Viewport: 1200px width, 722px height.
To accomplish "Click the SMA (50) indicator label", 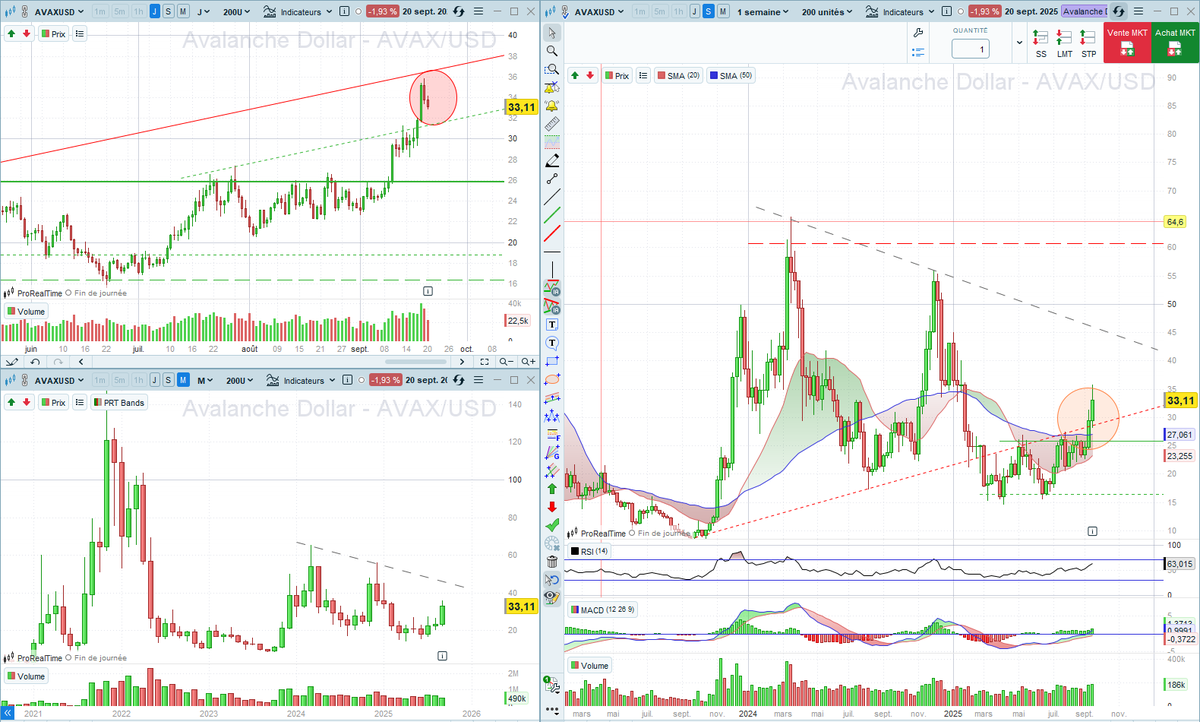I will pyautogui.click(x=730, y=75).
